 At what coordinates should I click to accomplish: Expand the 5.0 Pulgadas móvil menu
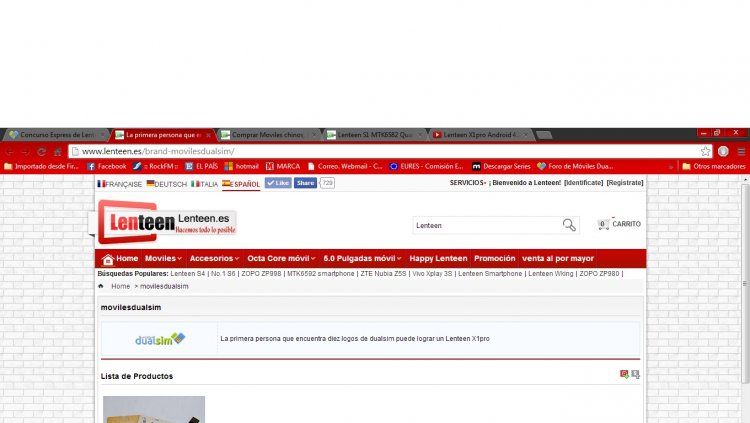pos(362,258)
